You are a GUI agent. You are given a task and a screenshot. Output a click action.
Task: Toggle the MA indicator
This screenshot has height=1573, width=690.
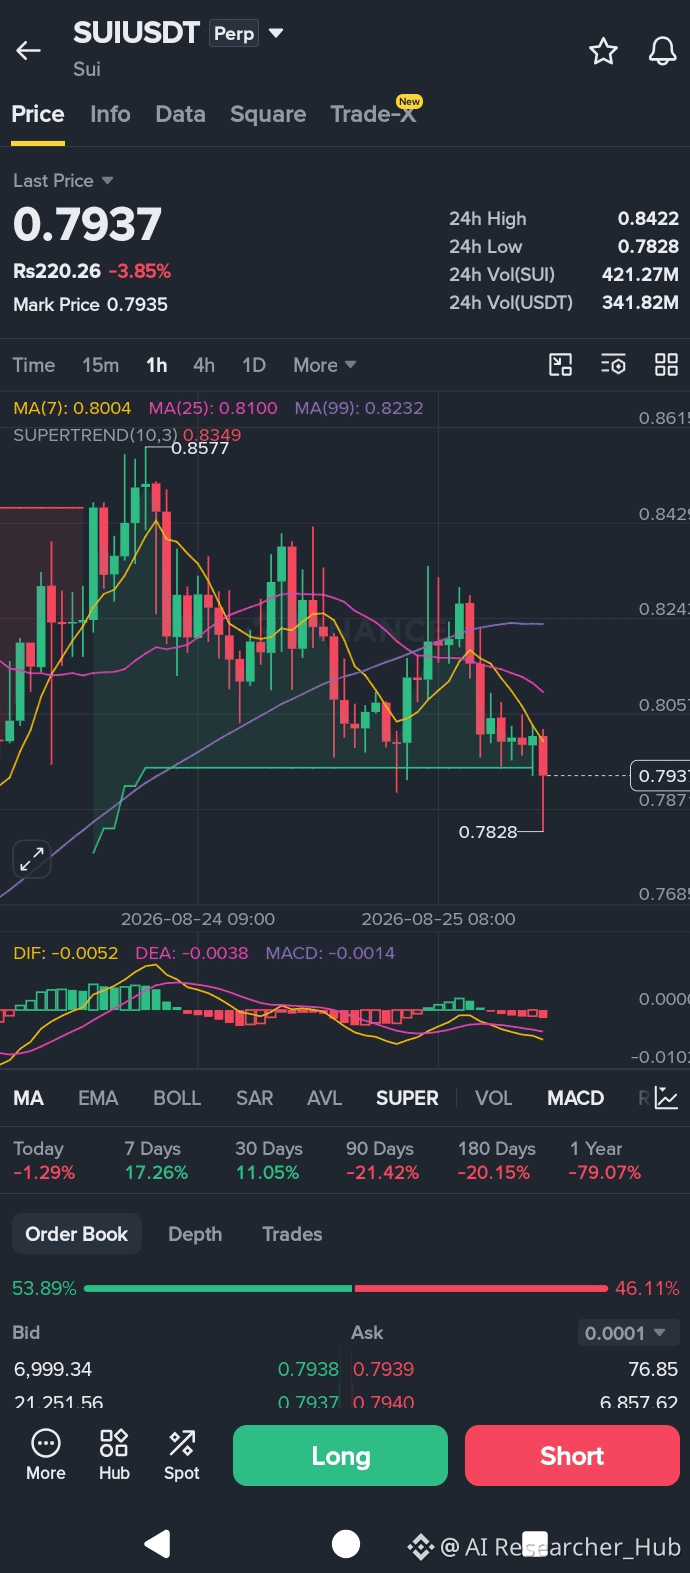pos(28,1098)
